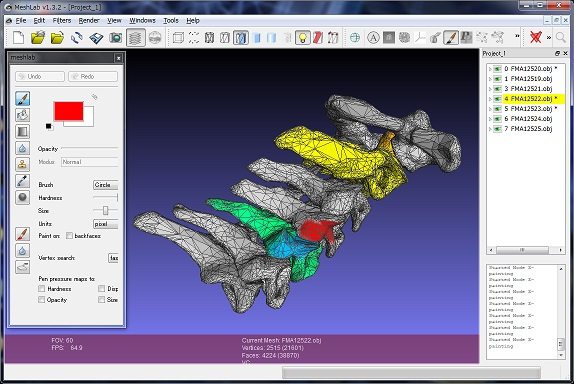The height and width of the screenshot is (384, 574).
Task: Click the Redo button
Action: 93,77
